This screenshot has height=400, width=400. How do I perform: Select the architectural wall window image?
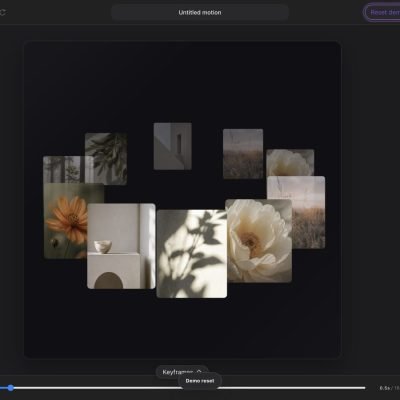coord(173,146)
